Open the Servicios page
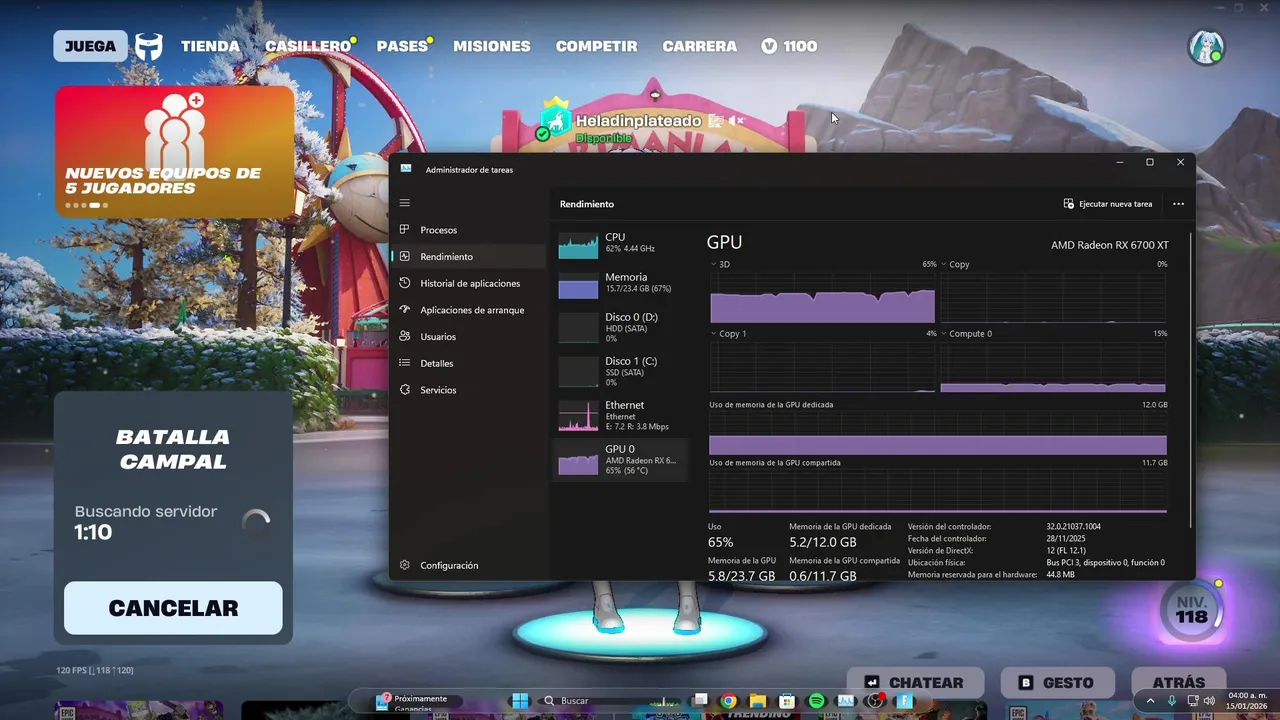The height and width of the screenshot is (720, 1280). [x=468, y=390]
